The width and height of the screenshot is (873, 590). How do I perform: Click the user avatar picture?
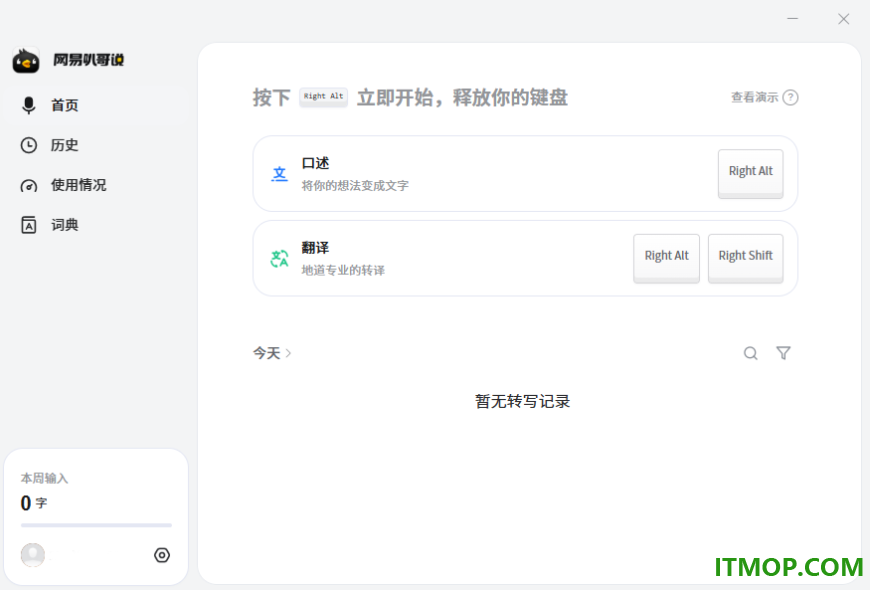(33, 555)
